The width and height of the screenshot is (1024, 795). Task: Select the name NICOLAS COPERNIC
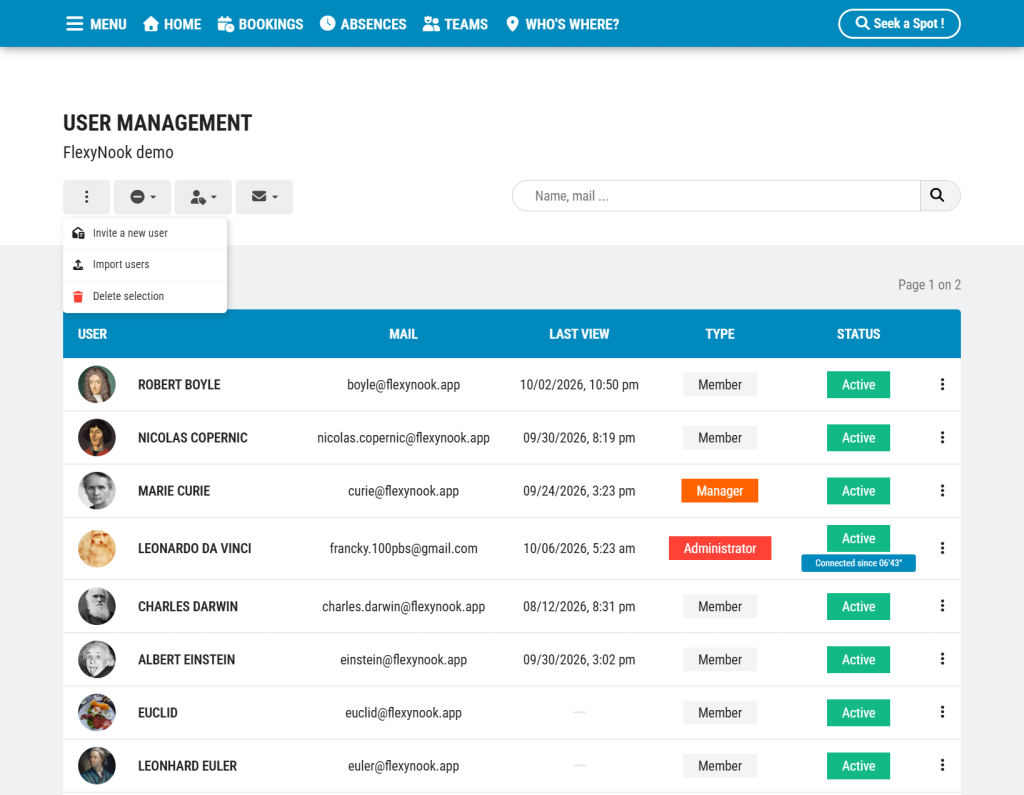click(x=193, y=438)
